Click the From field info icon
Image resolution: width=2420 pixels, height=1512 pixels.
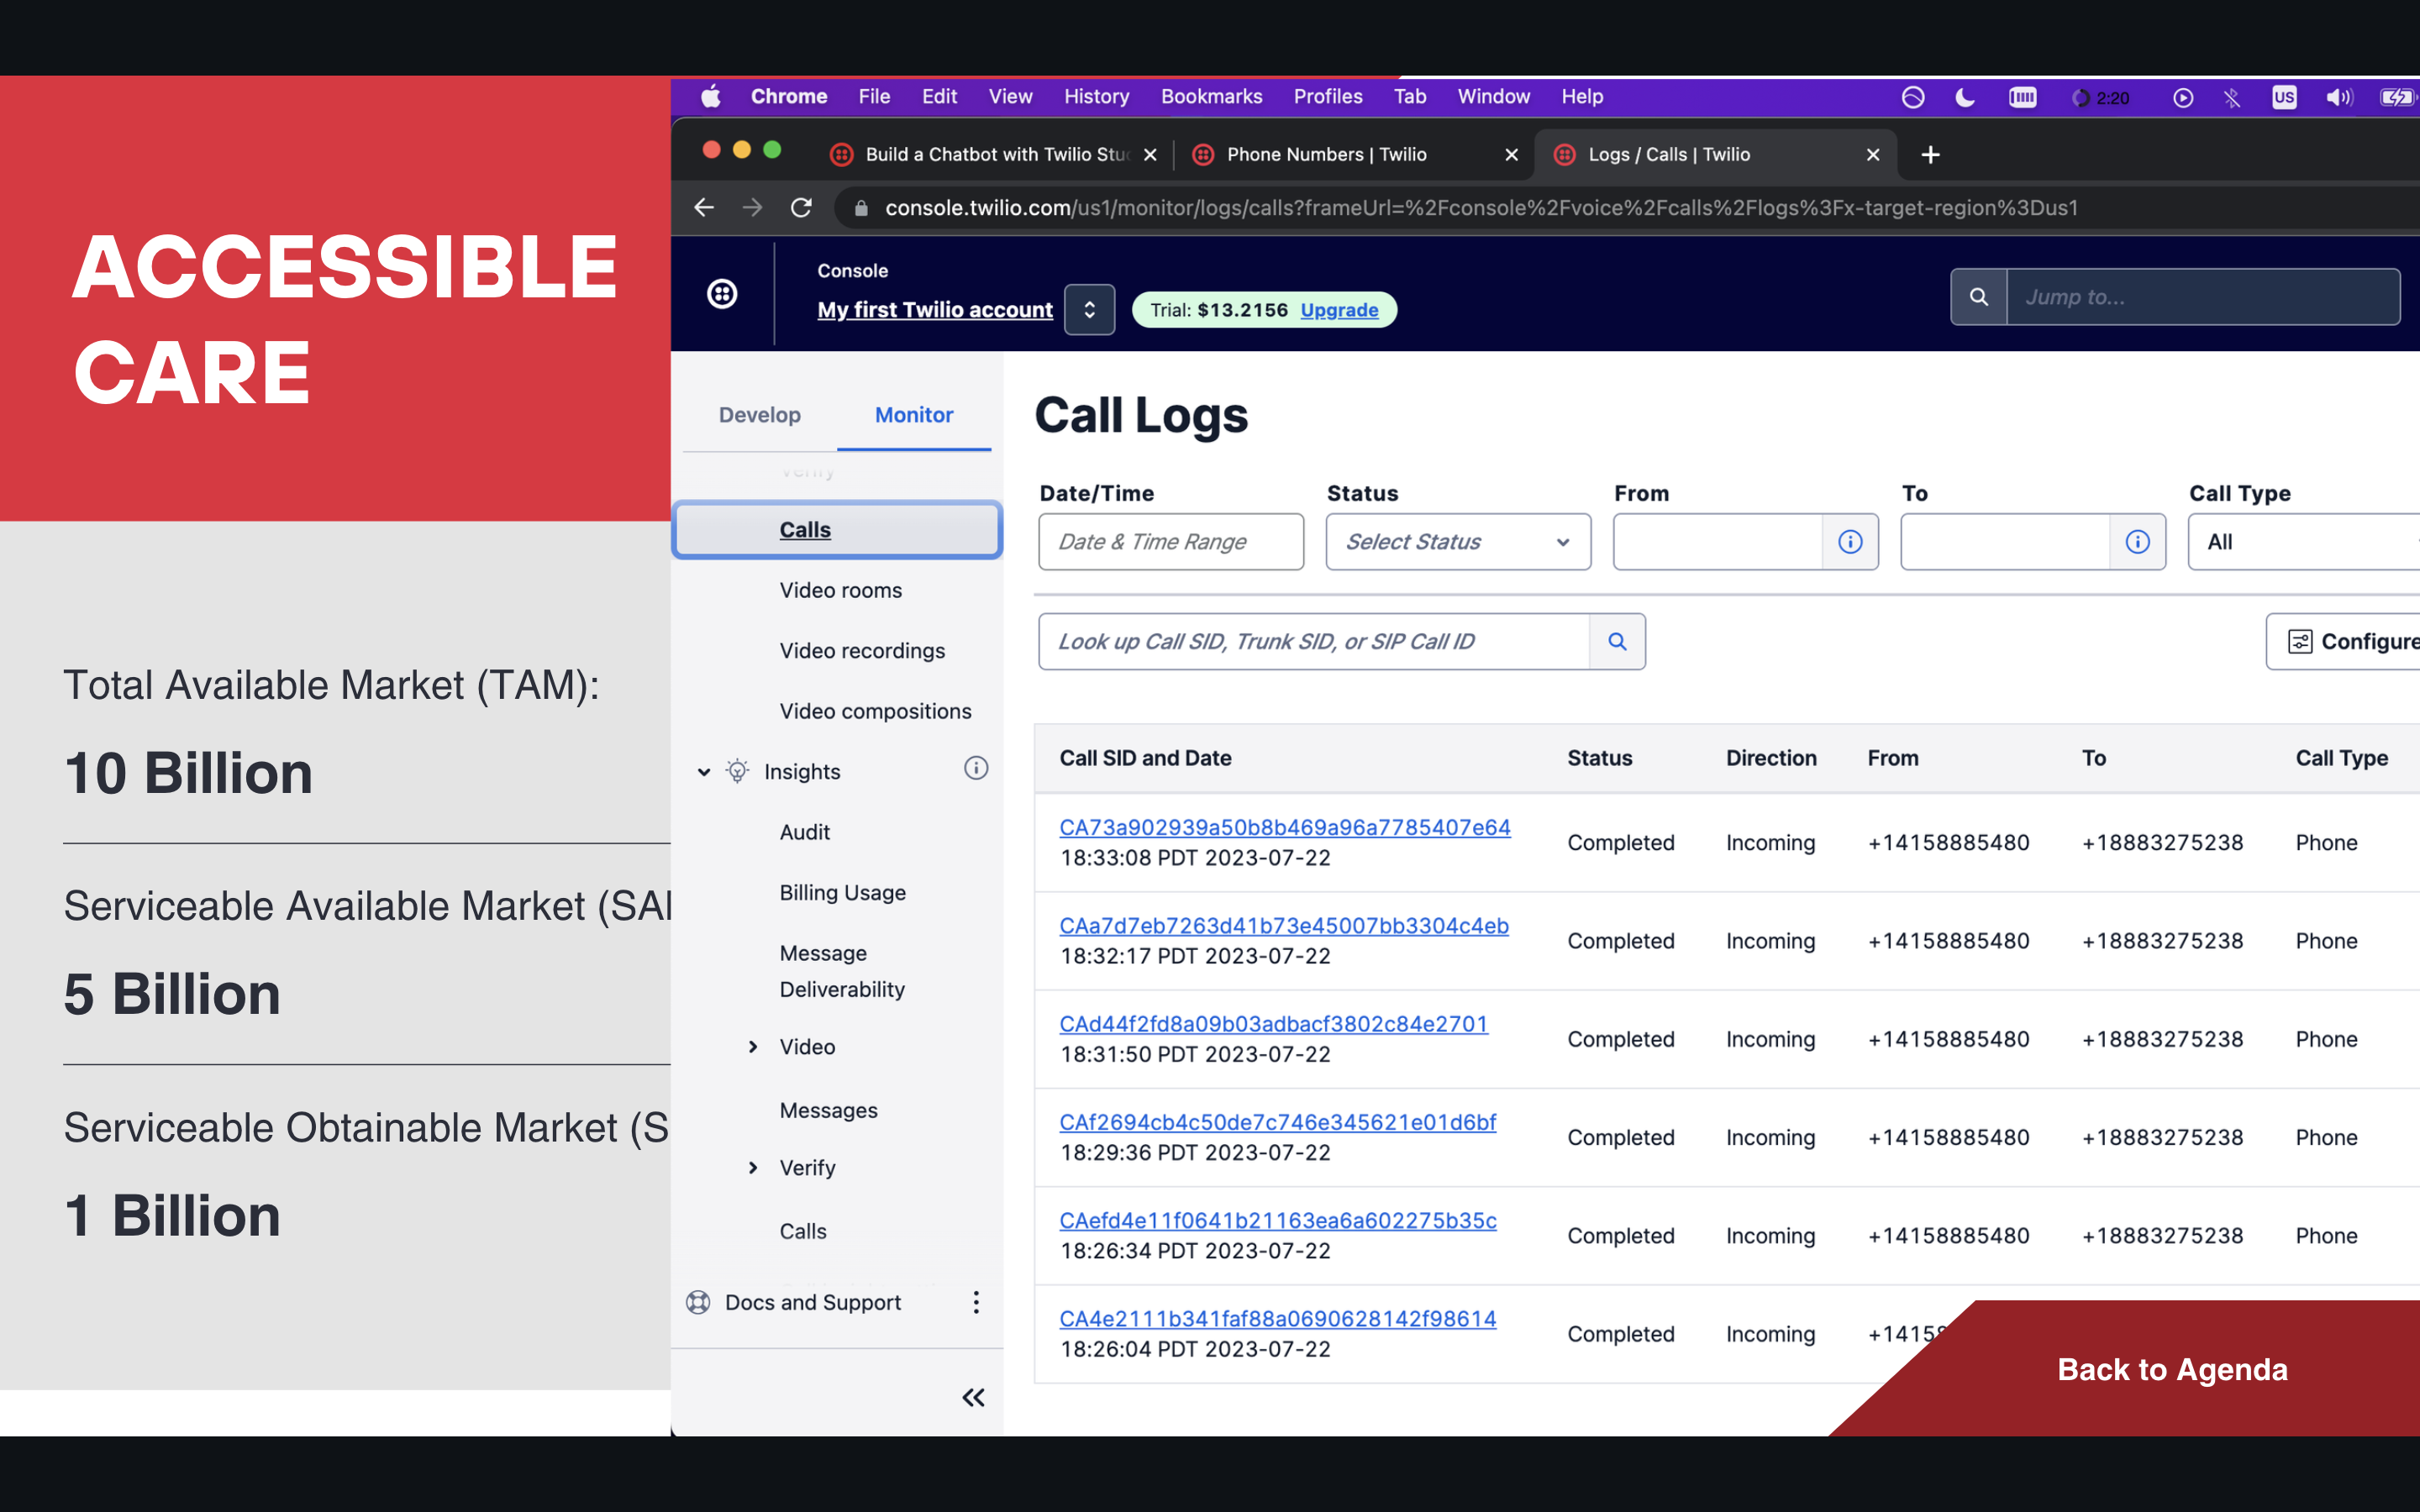[1850, 542]
